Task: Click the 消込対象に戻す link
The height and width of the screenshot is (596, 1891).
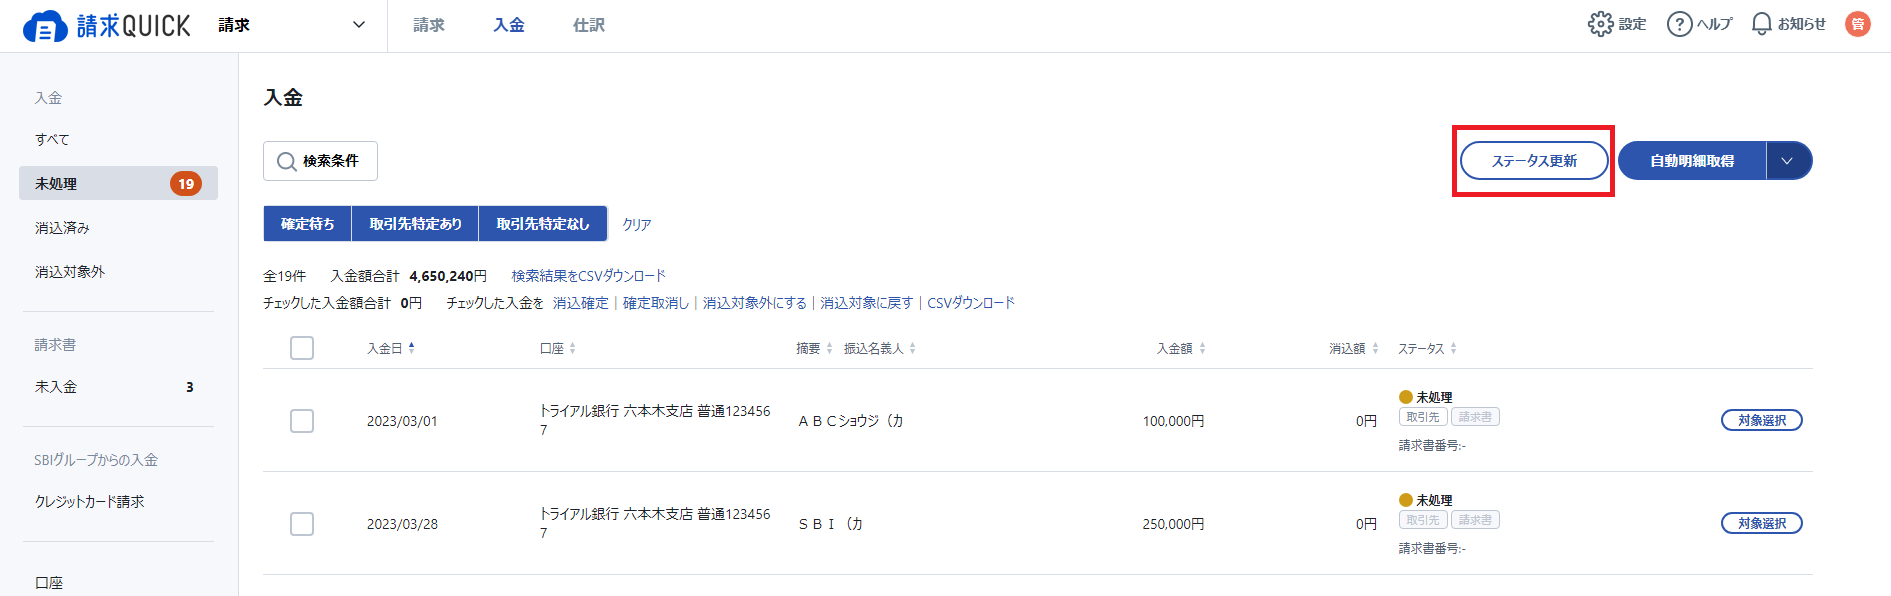Action: click(867, 303)
